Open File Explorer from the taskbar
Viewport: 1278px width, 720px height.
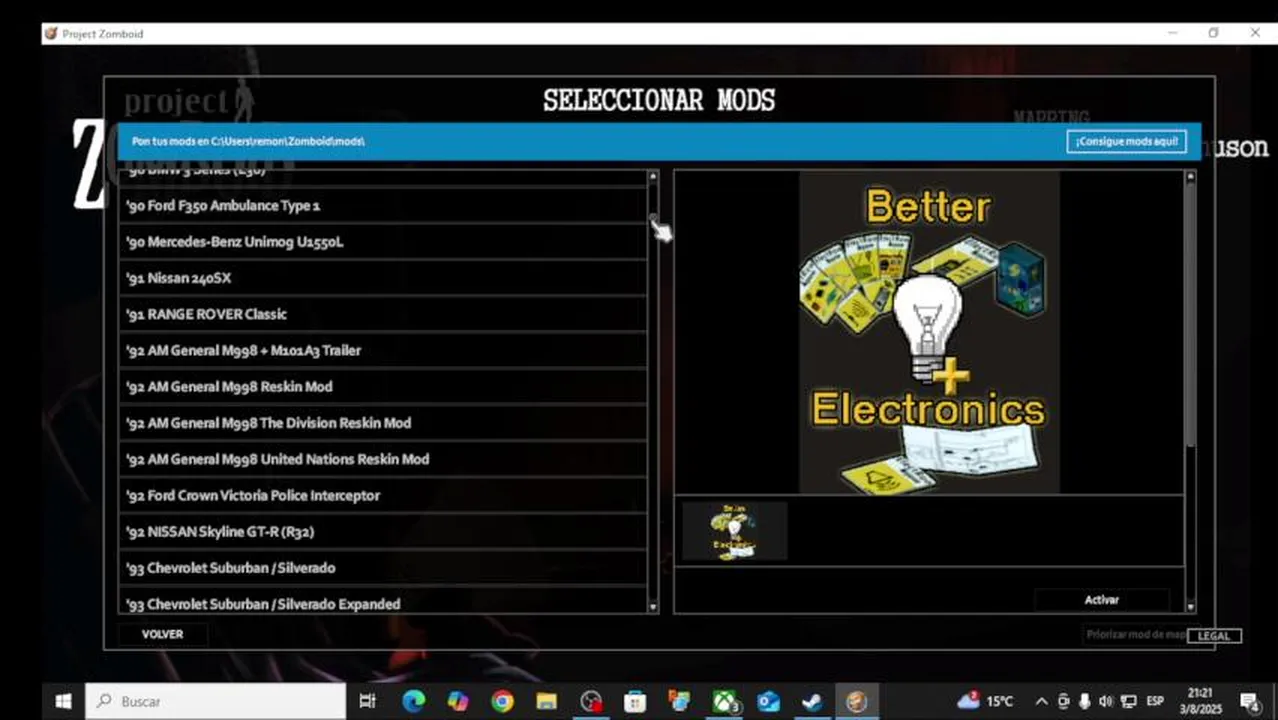(546, 701)
